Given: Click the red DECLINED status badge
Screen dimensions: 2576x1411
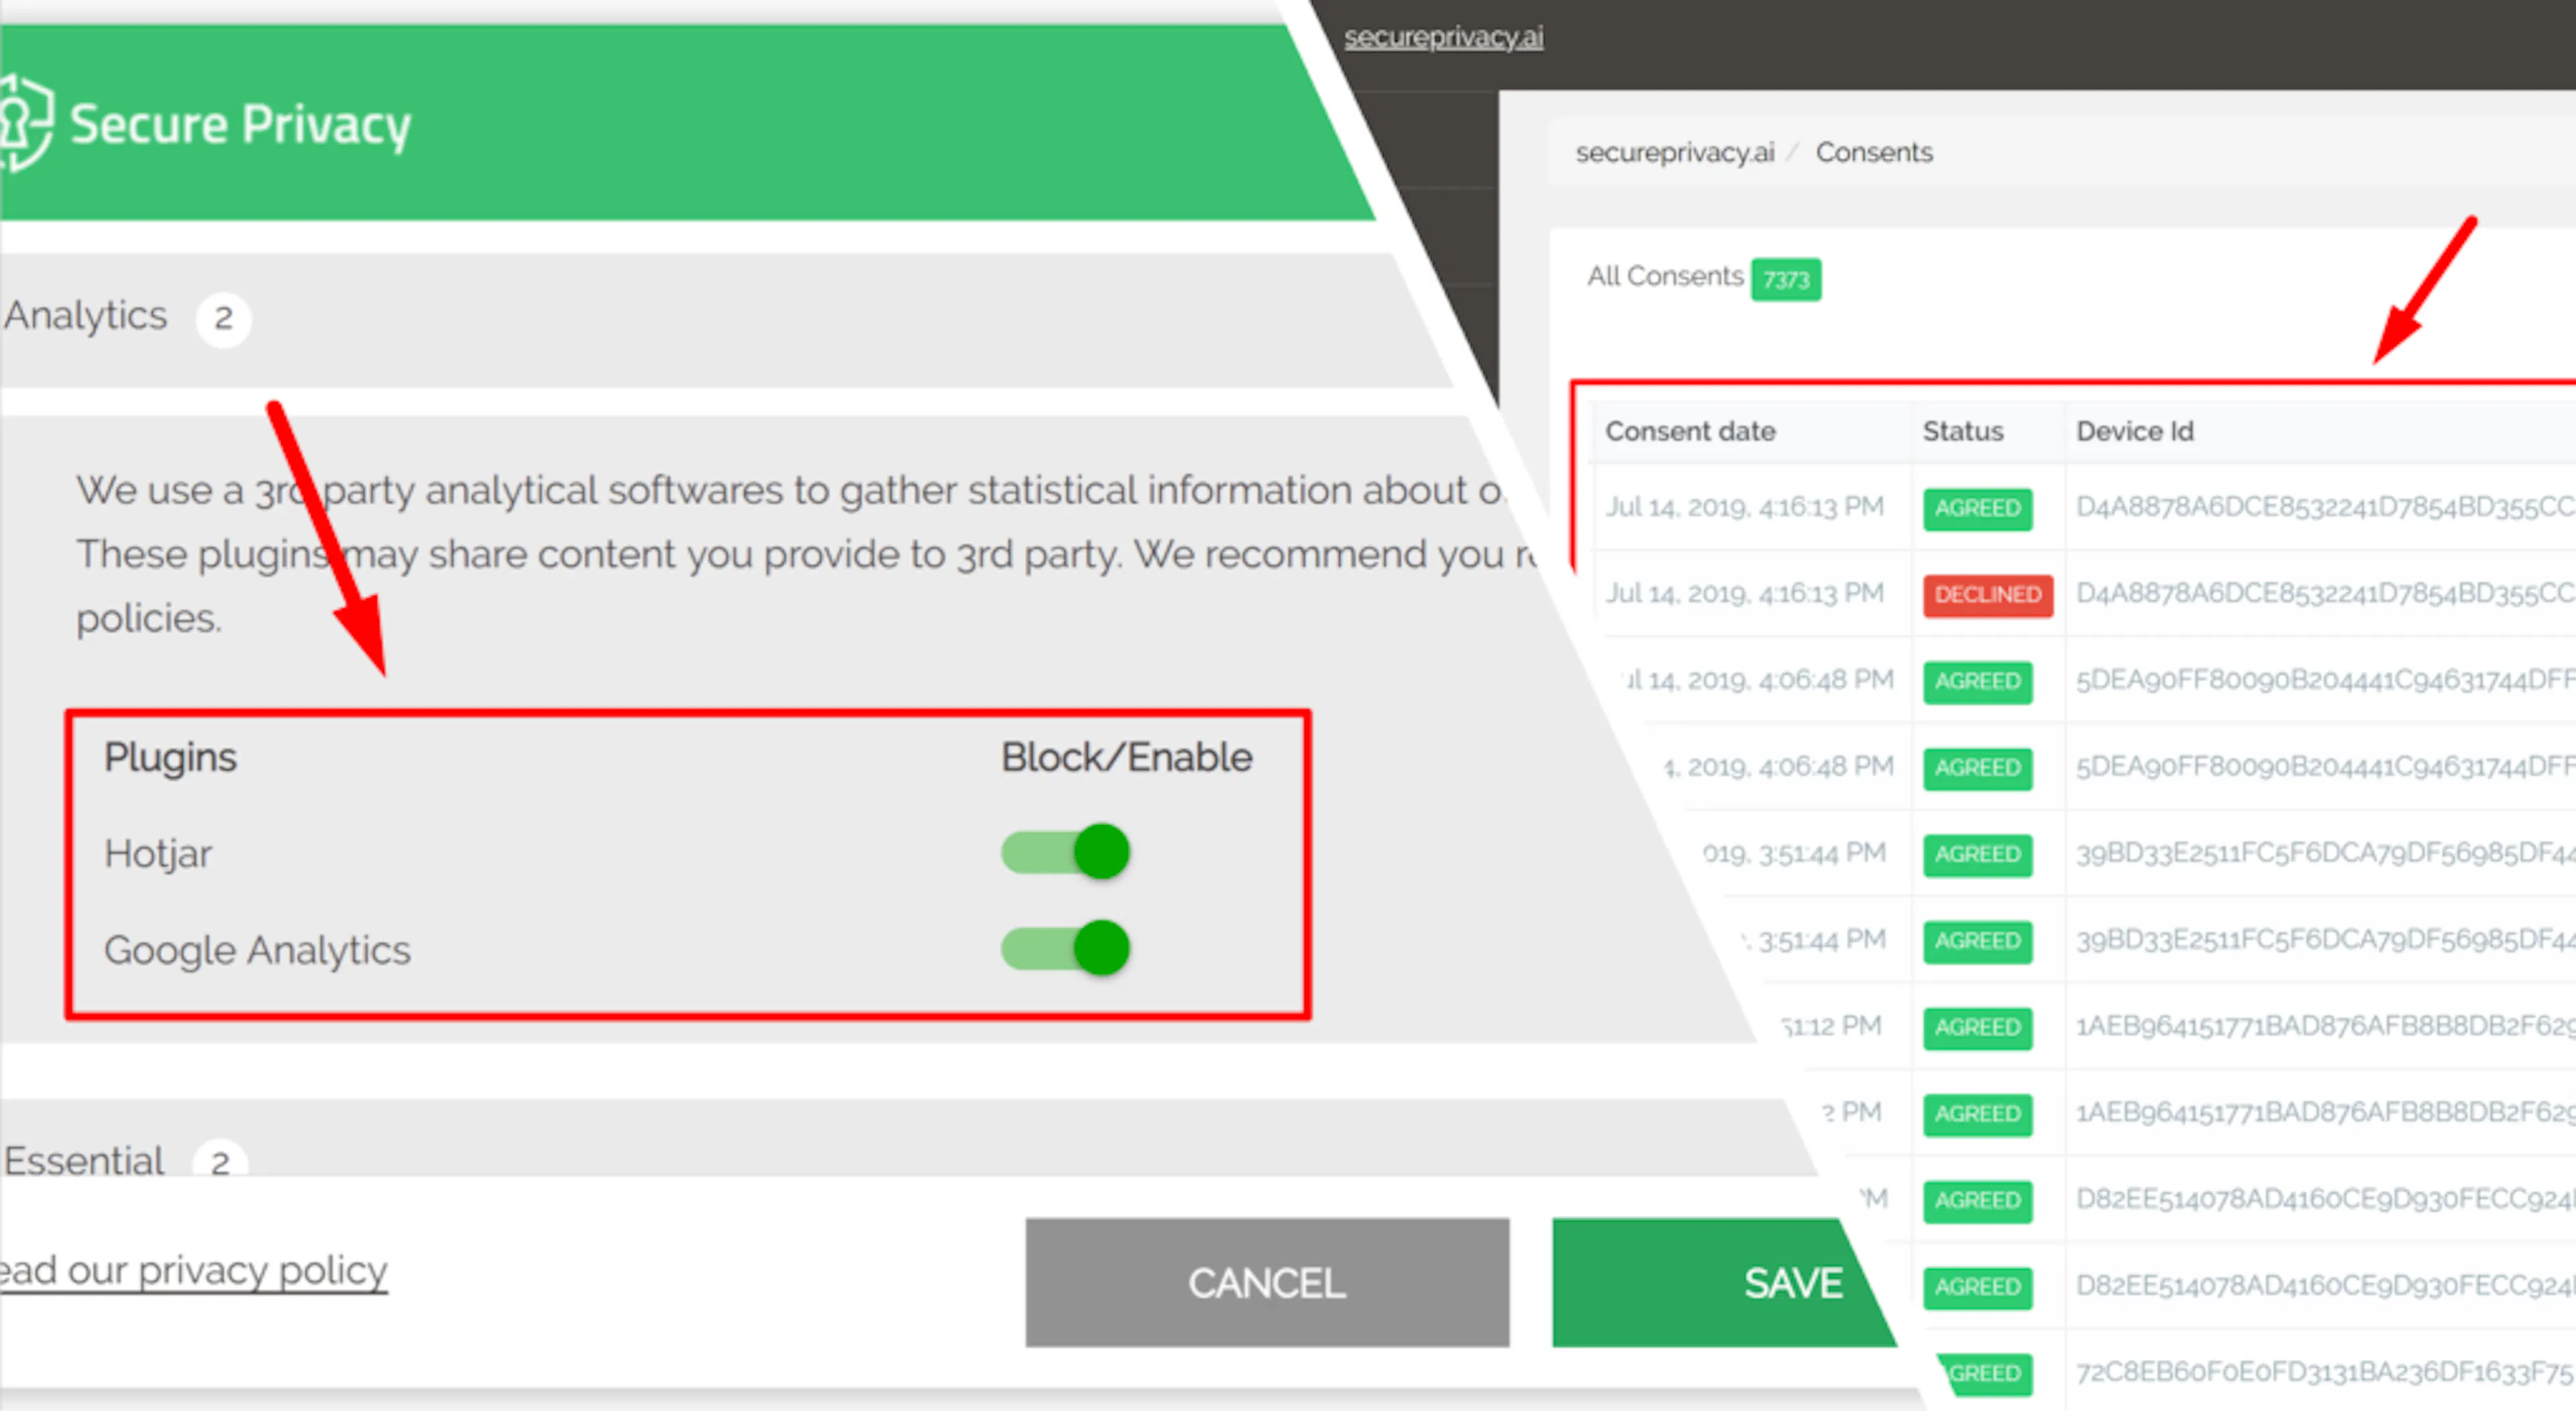Looking at the screenshot, I should [x=1988, y=594].
